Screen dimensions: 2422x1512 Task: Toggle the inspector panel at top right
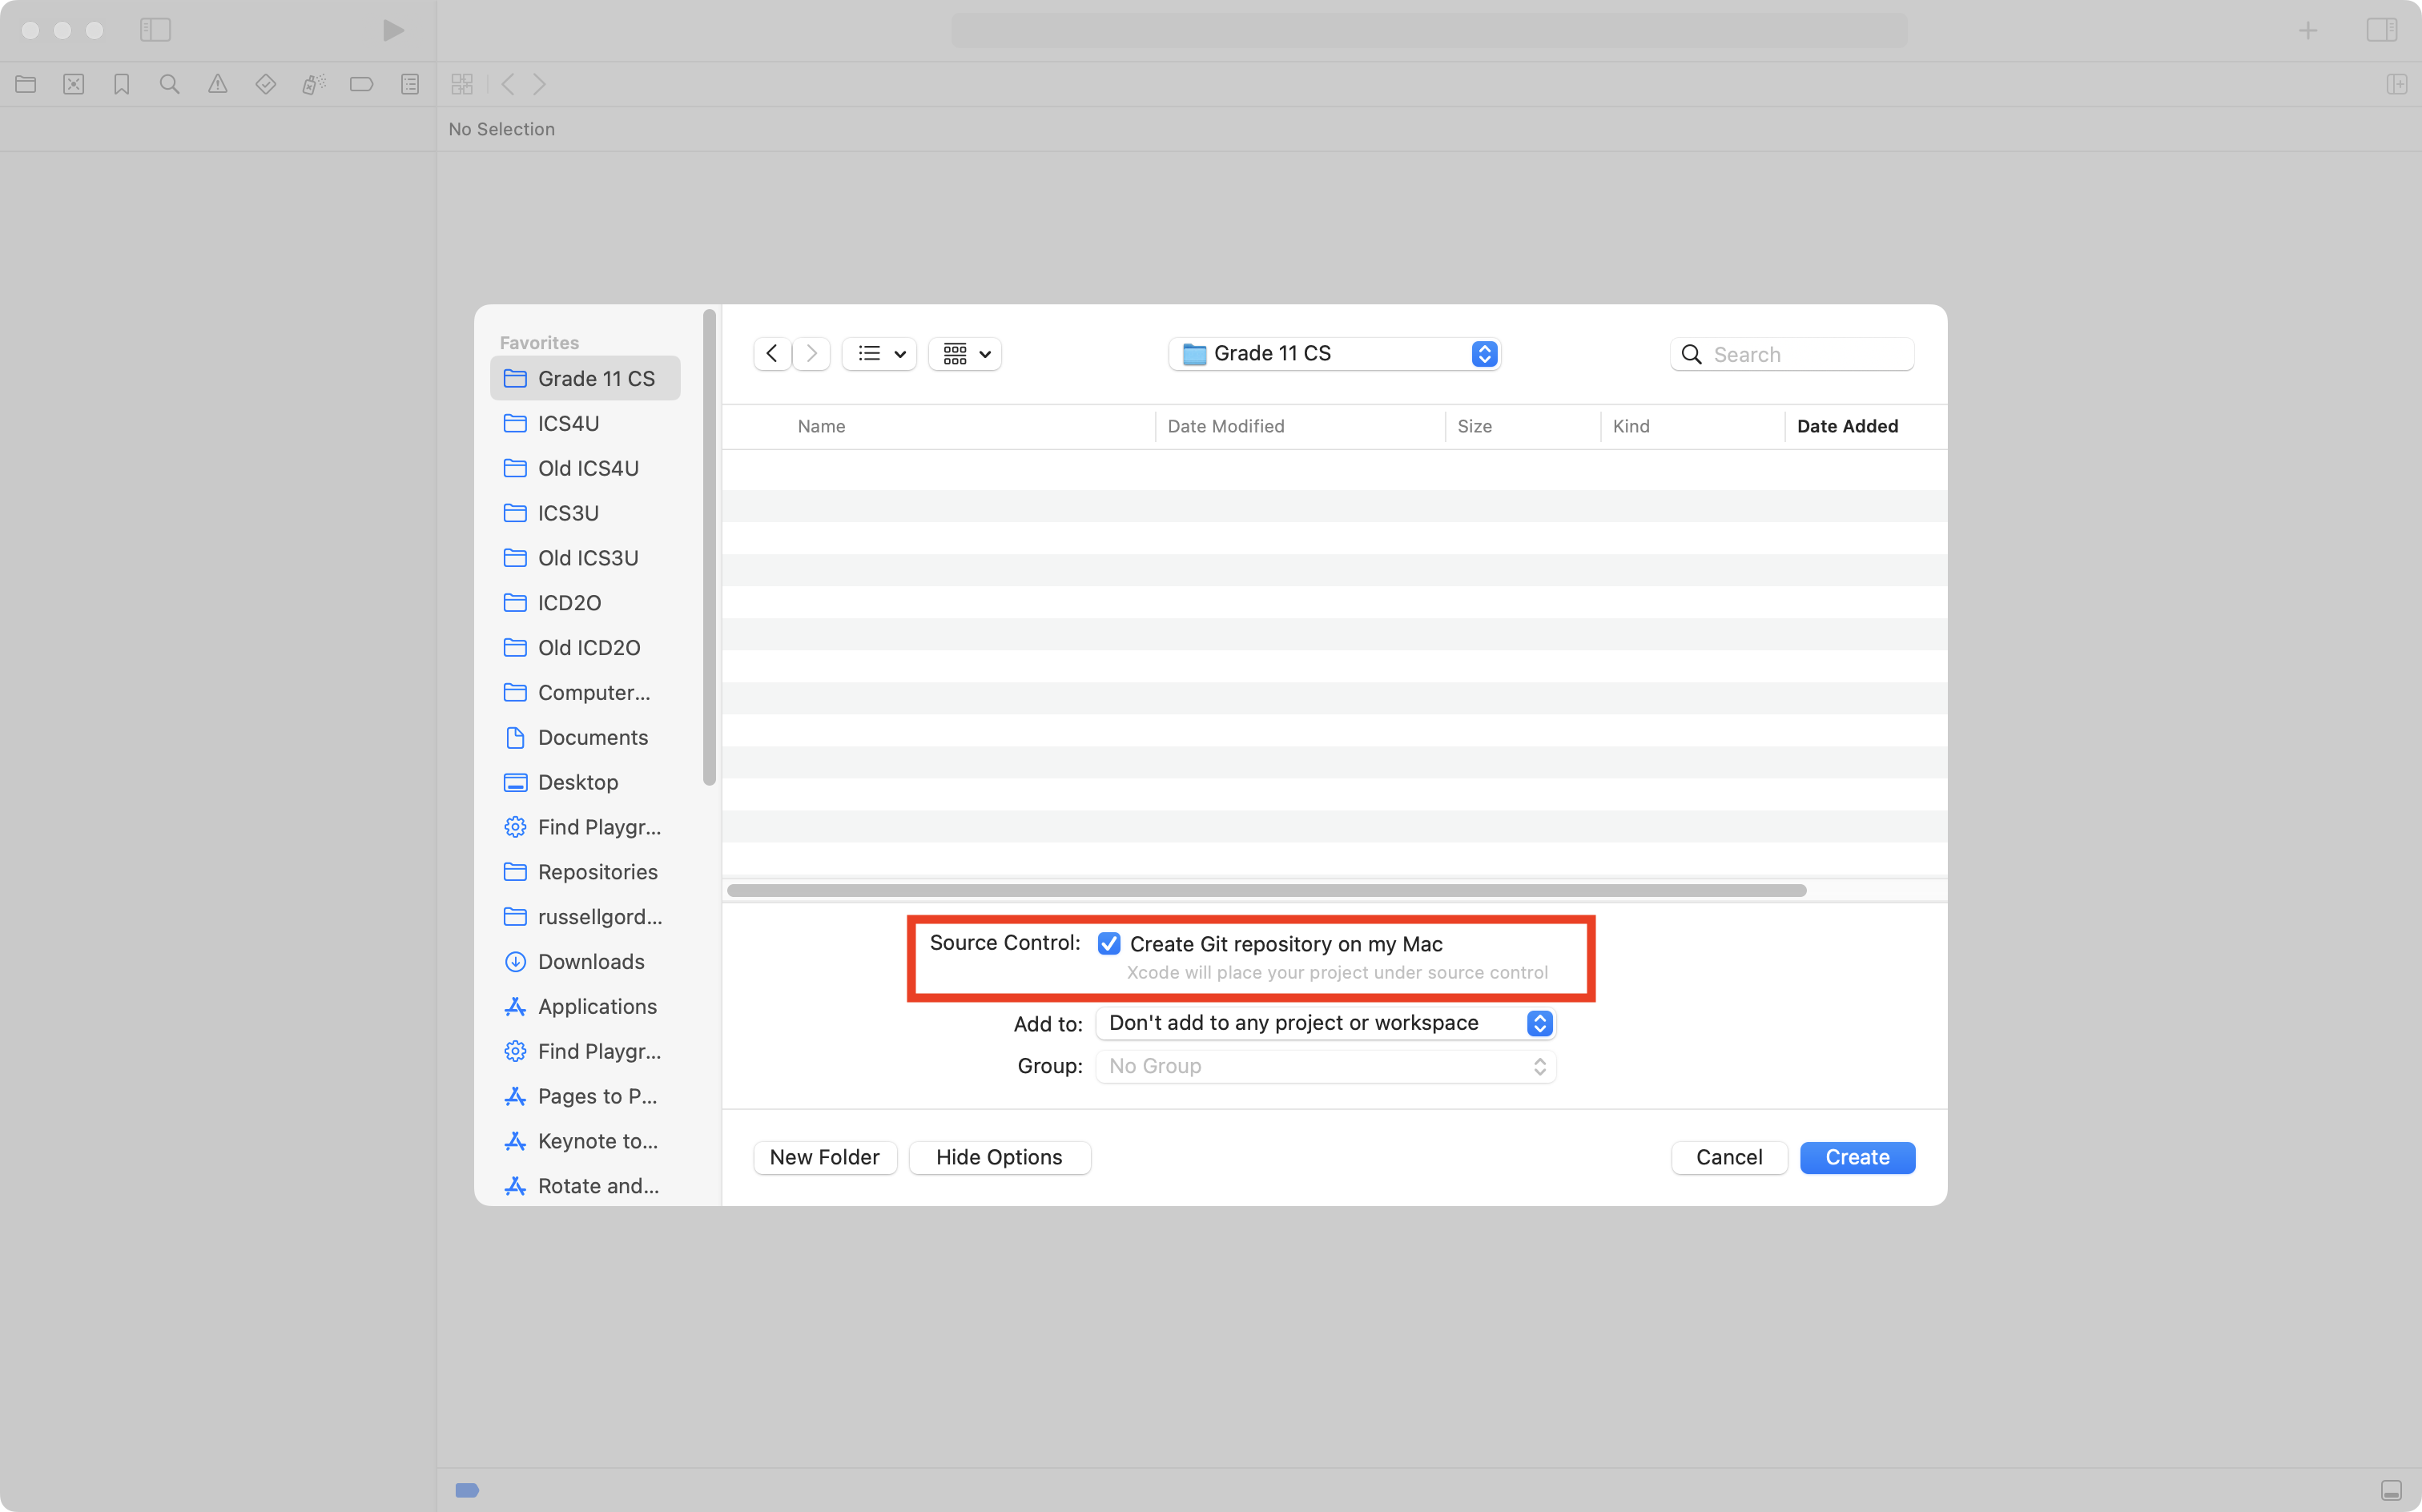(2381, 31)
